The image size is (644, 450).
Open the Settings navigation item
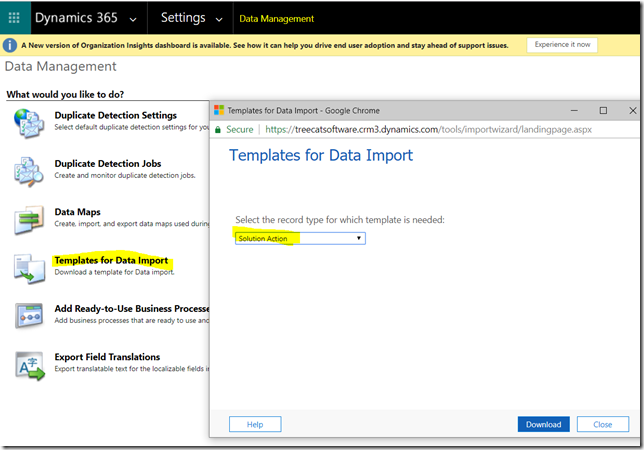(183, 18)
